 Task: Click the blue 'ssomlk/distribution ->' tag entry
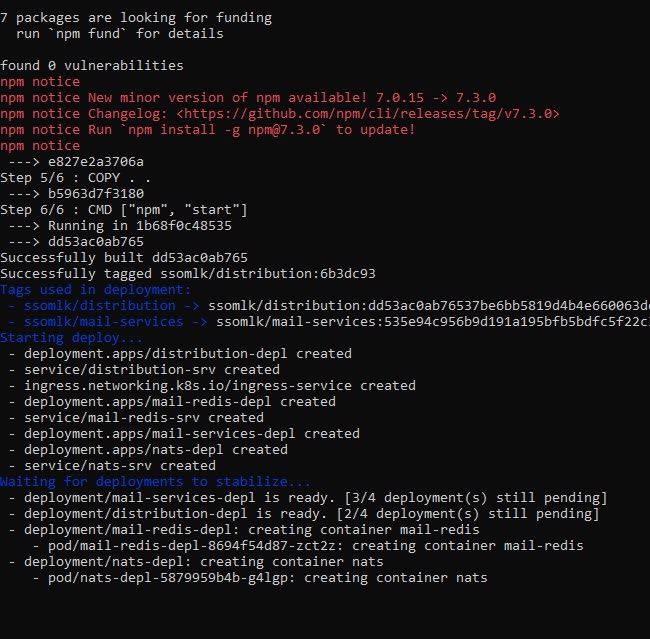(104, 306)
